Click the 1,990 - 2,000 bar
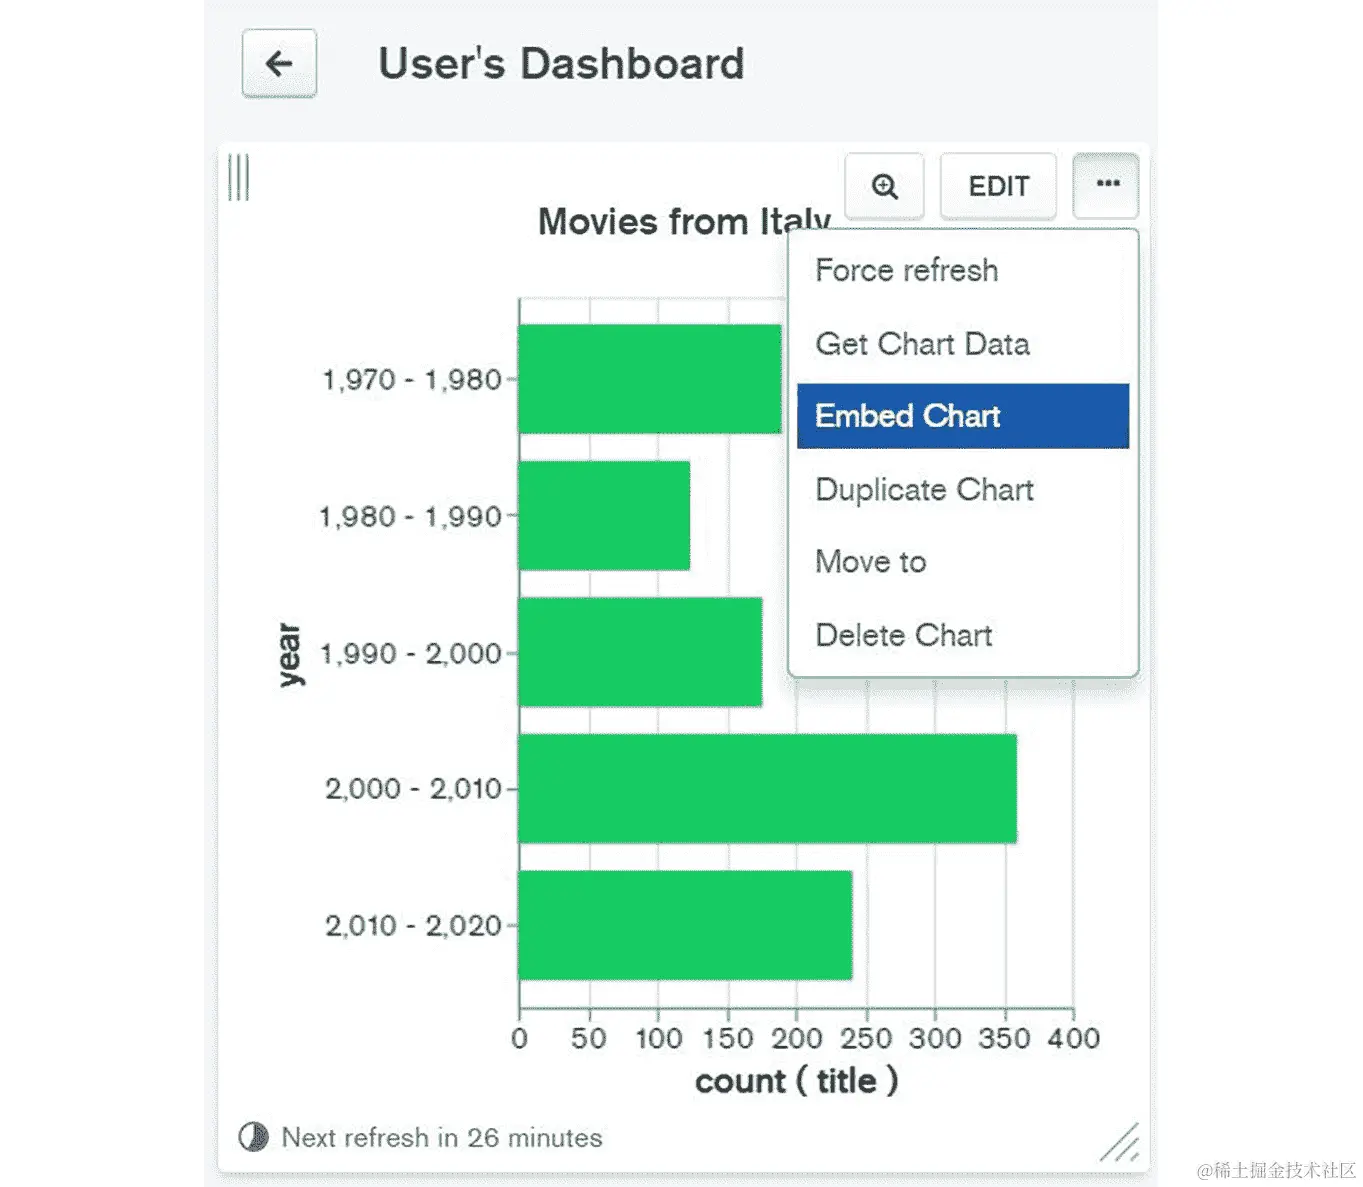Screen dimensions: 1363x1187 (x=640, y=652)
